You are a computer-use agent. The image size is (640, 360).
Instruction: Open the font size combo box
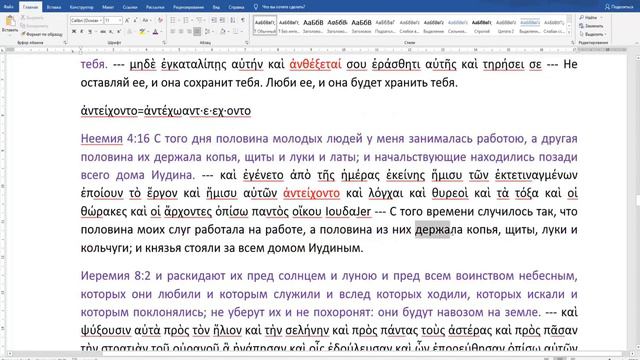(113, 20)
